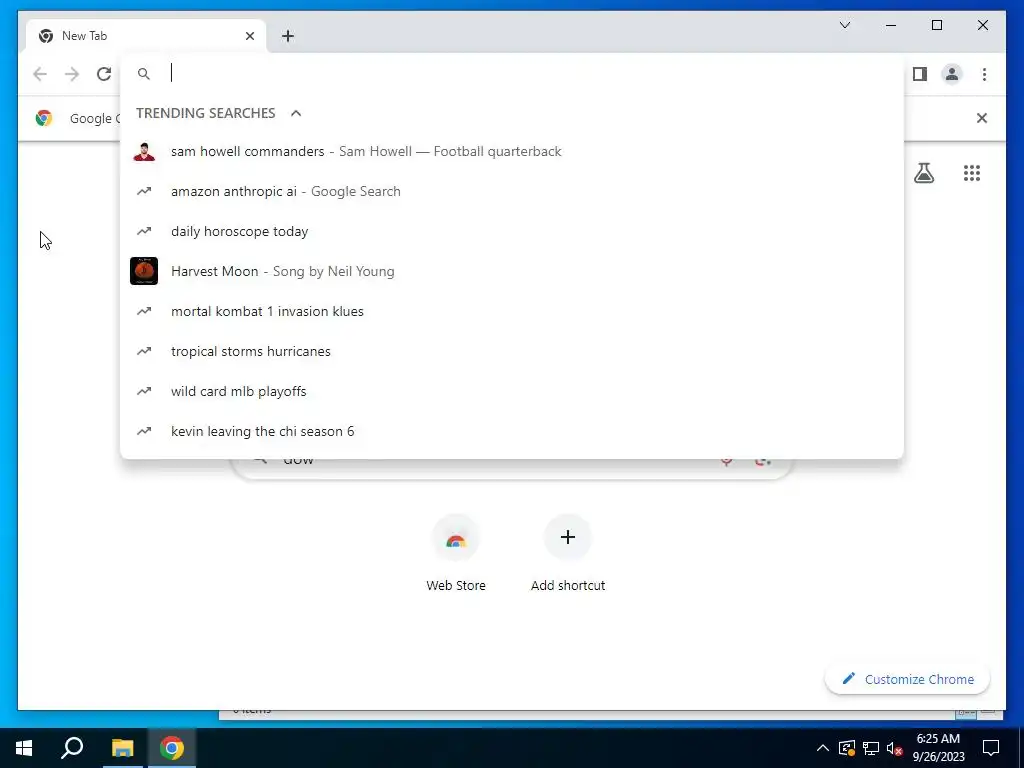Select suggestion sam howell commanders
The image size is (1024, 768).
pos(512,152)
